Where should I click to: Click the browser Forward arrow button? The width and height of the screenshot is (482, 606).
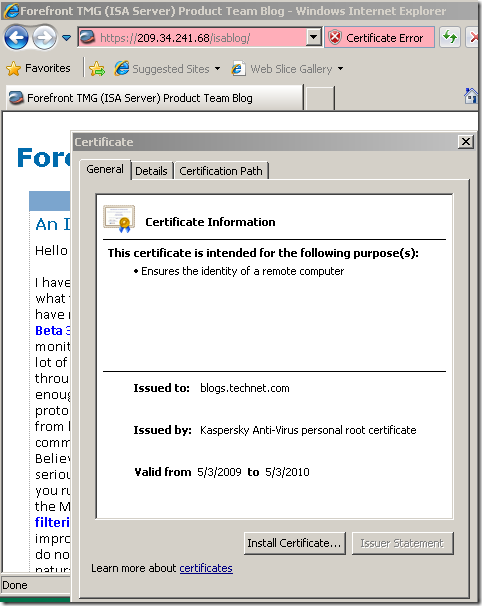point(44,38)
